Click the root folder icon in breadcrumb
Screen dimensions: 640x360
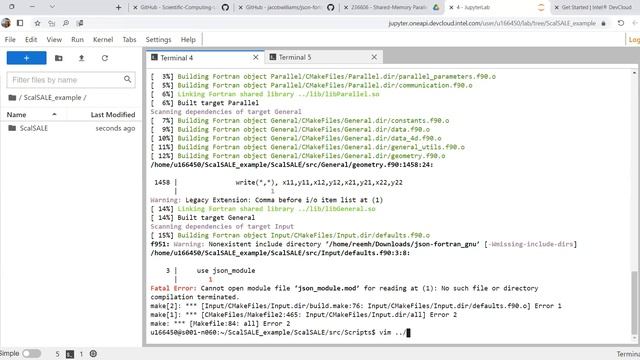point(12,98)
